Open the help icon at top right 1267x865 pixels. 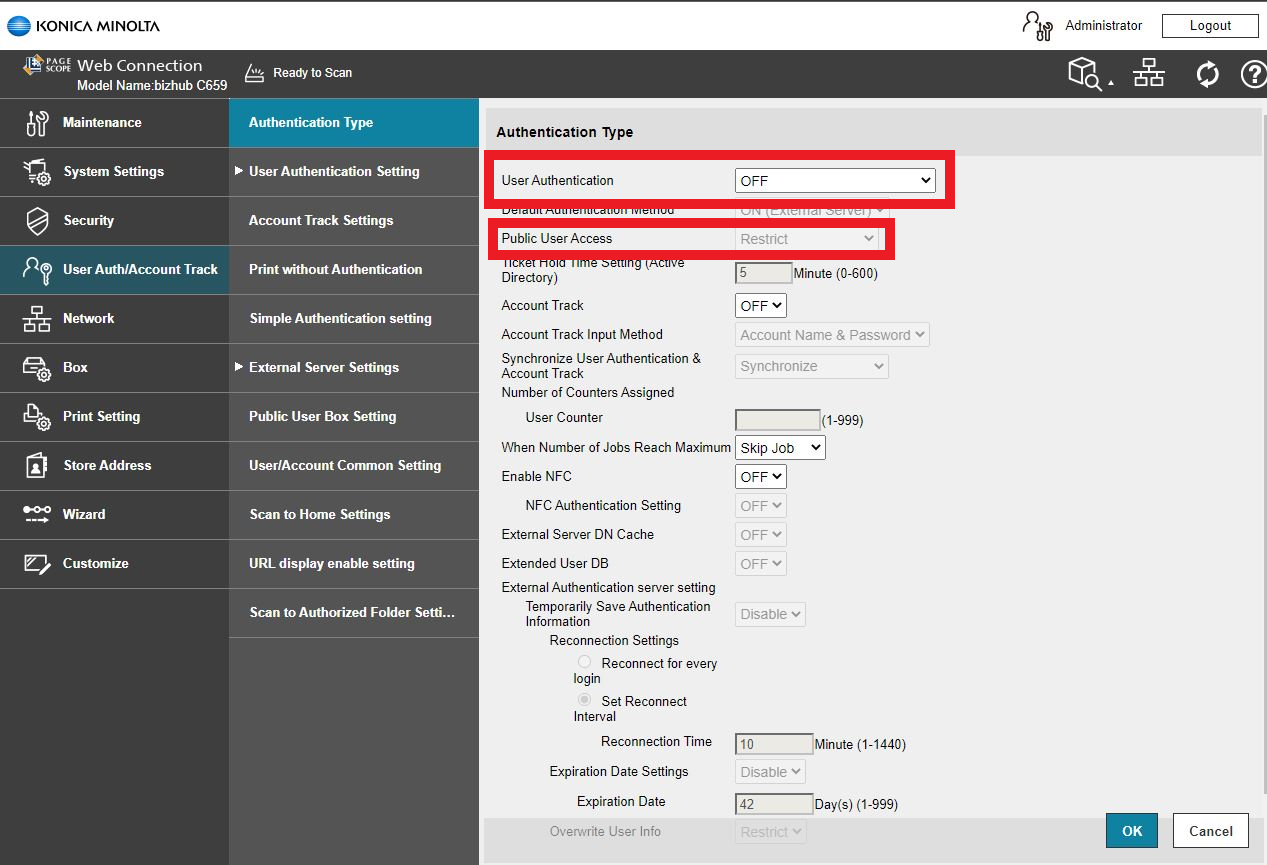(1254, 73)
